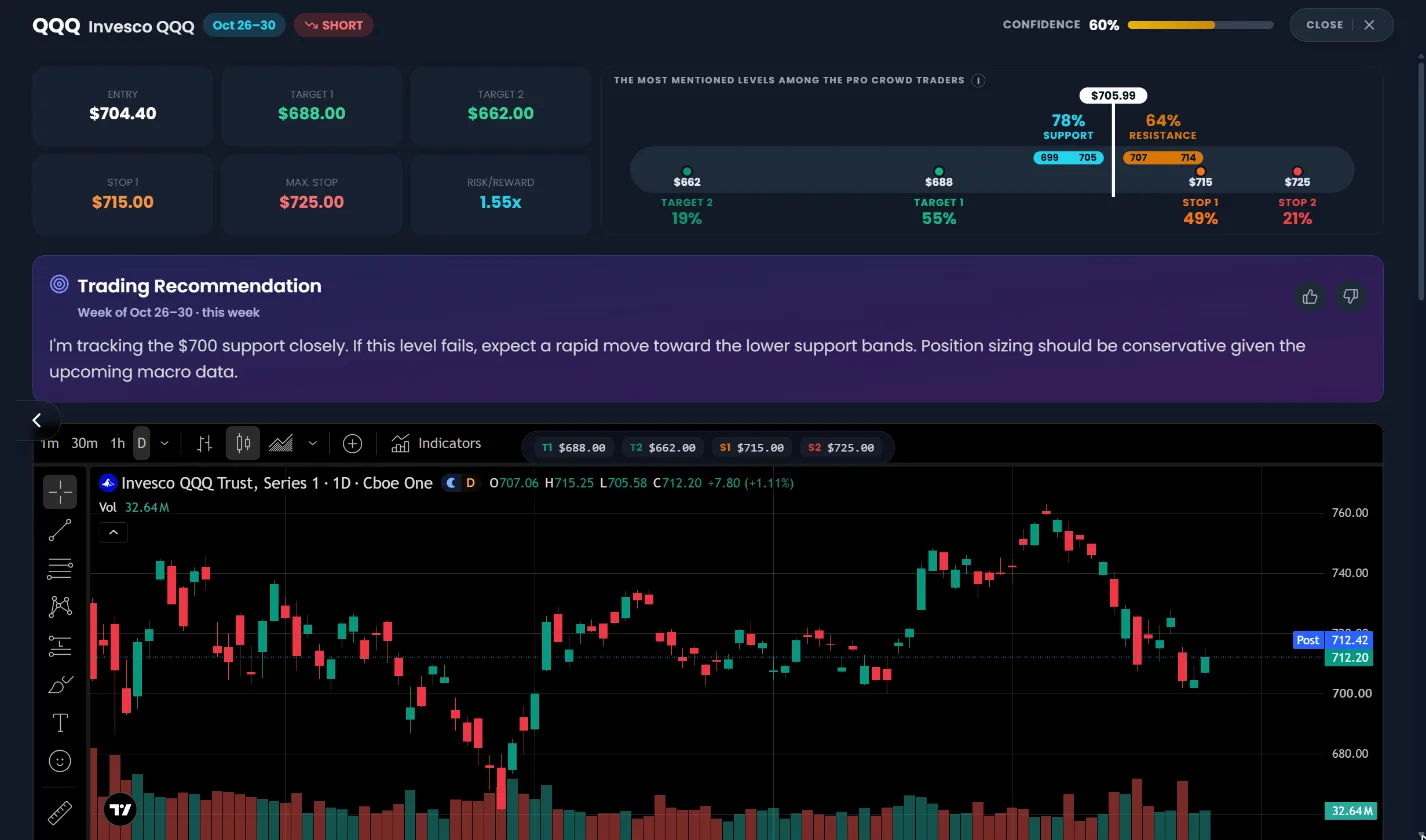Select the patterns drawing tool
Image resolution: width=1426 pixels, height=840 pixels.
(60, 607)
